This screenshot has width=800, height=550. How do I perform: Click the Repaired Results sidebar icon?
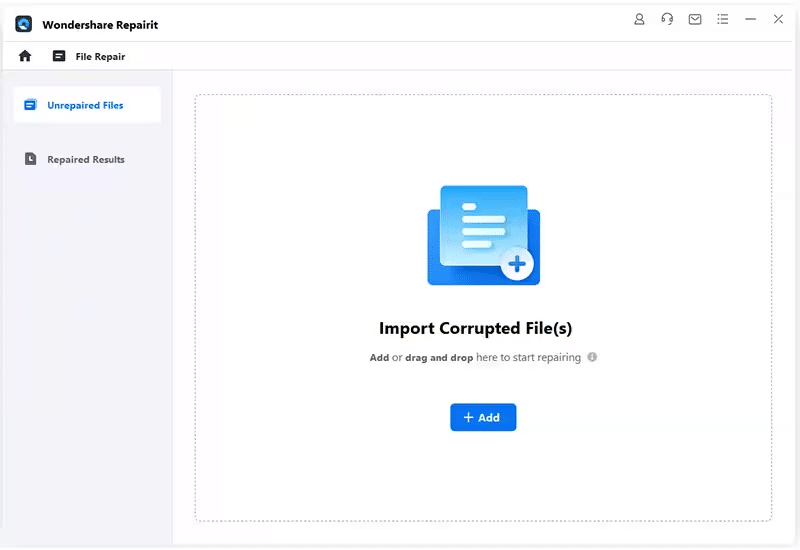[31, 159]
